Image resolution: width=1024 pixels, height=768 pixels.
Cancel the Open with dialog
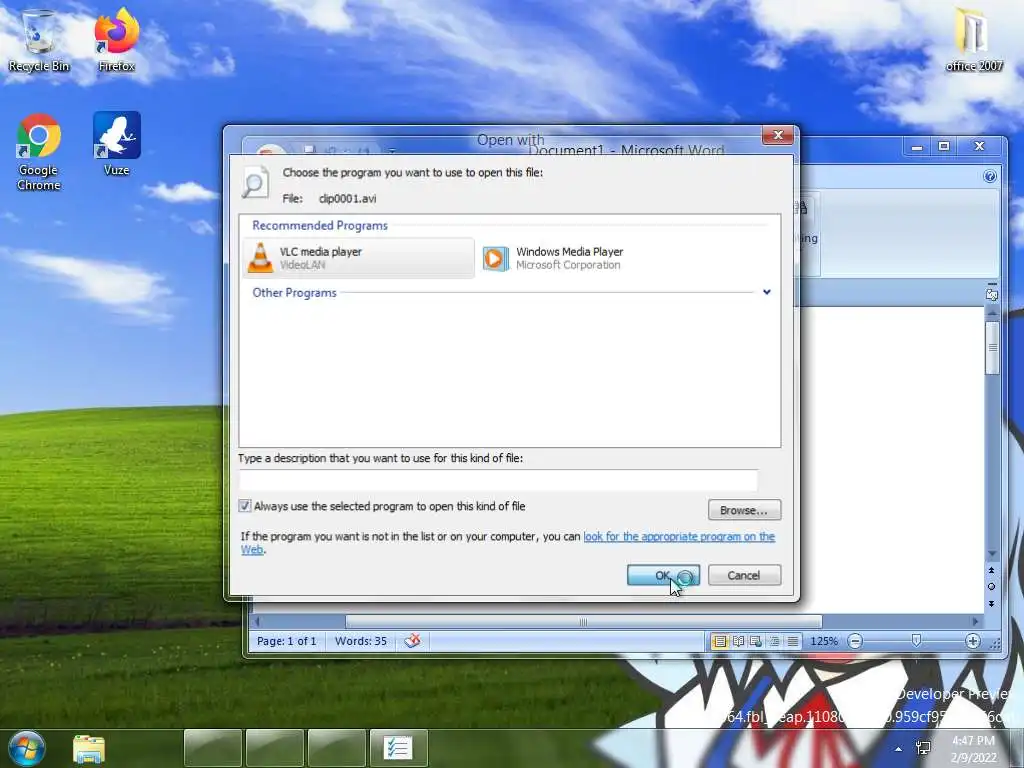(744, 575)
